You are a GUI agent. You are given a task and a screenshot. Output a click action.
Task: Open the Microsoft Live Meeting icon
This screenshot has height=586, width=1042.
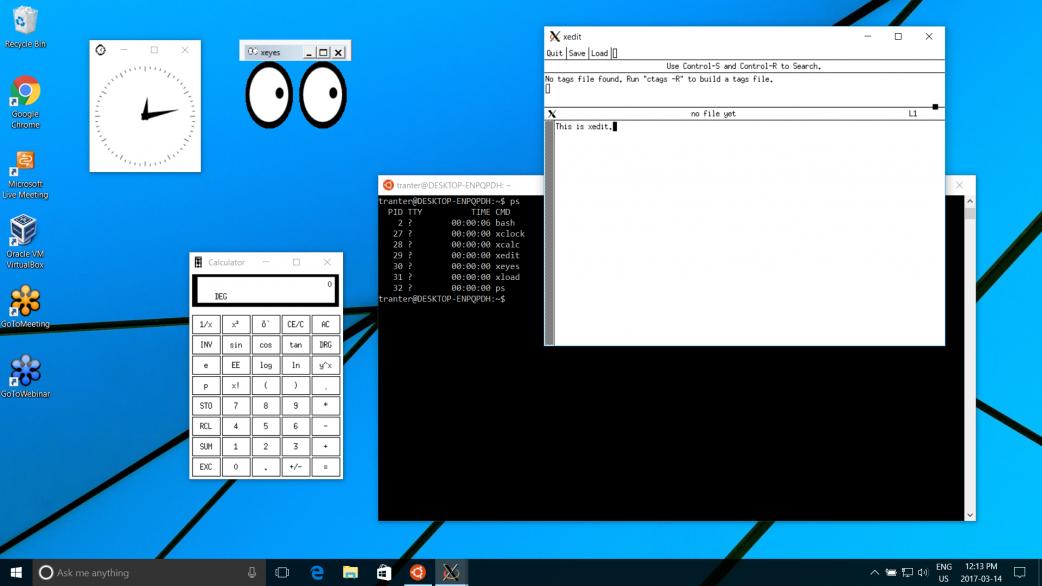click(25, 163)
